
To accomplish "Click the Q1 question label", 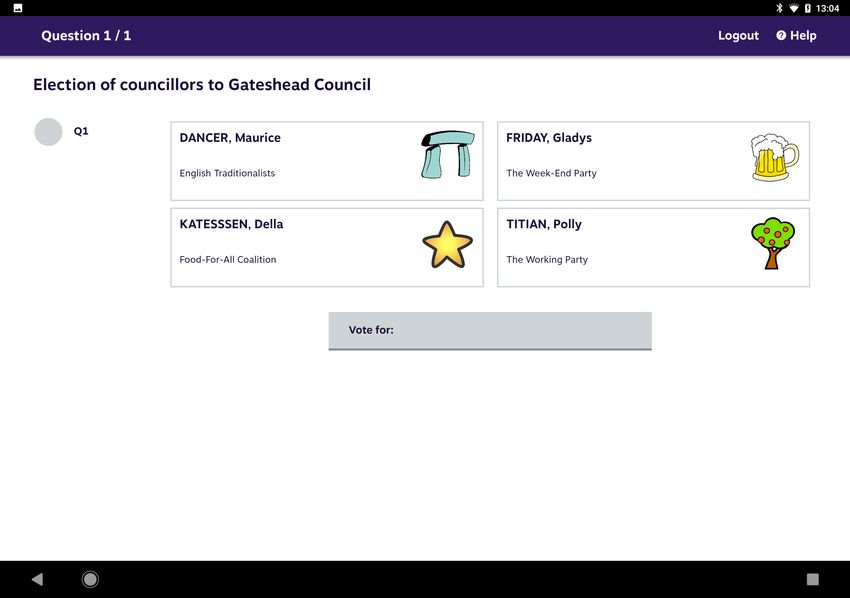I will (x=81, y=131).
